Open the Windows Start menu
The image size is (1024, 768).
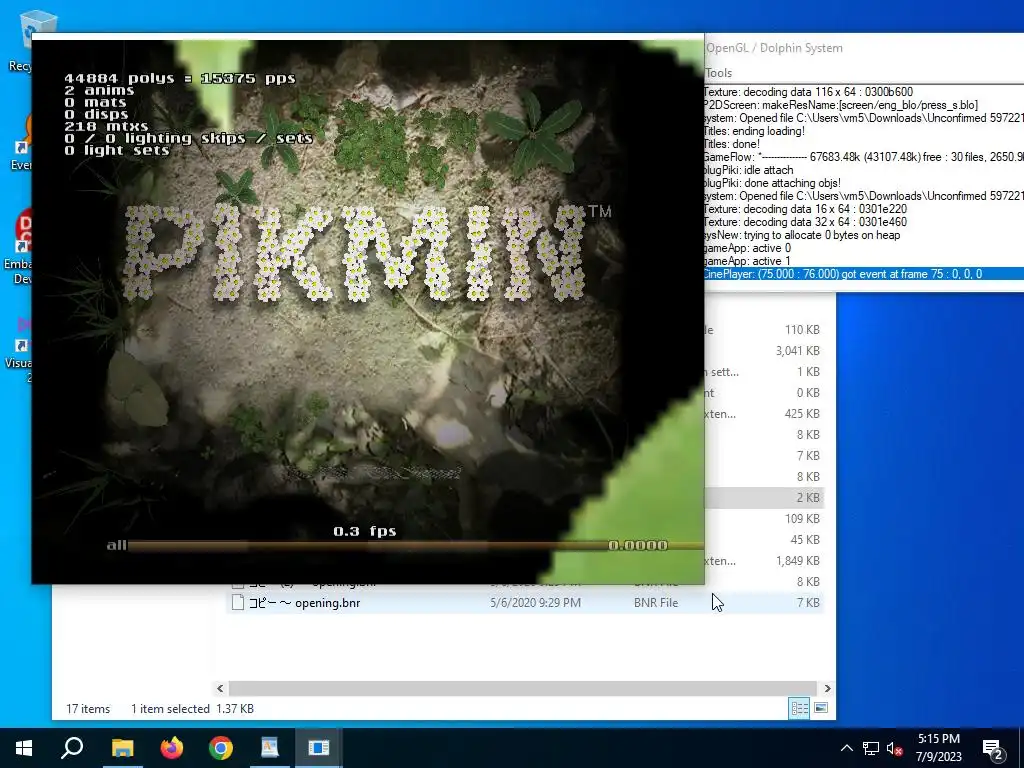click(x=24, y=748)
